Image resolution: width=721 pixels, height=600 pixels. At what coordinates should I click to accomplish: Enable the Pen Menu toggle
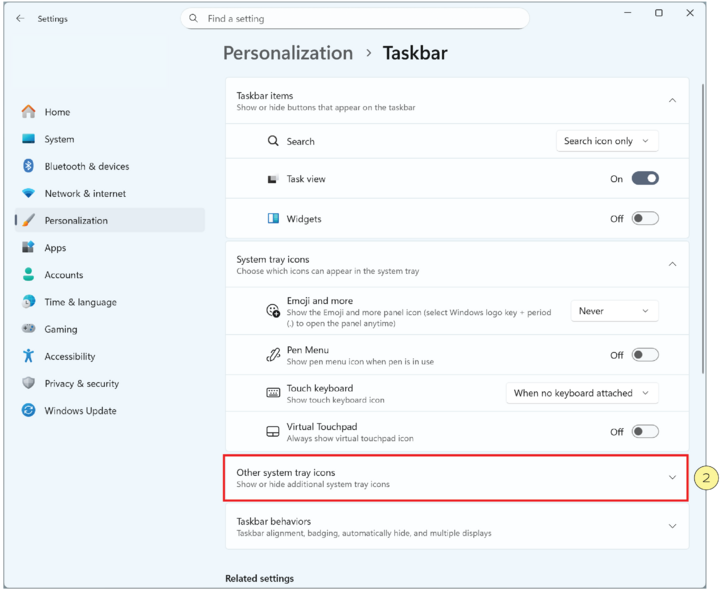click(x=645, y=355)
